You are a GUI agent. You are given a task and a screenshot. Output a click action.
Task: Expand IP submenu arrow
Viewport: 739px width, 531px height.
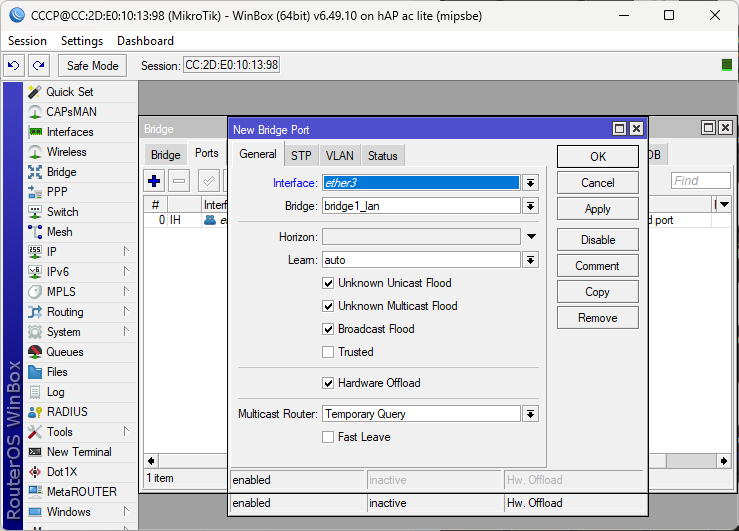126,251
